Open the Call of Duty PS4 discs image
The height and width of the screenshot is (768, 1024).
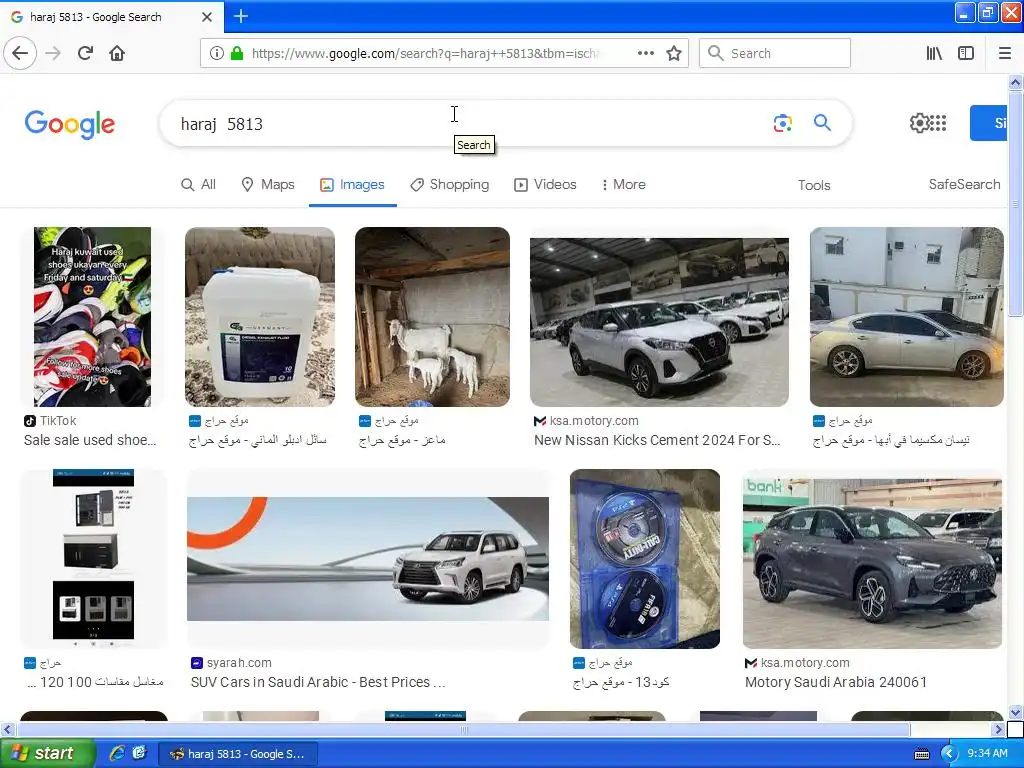645,559
